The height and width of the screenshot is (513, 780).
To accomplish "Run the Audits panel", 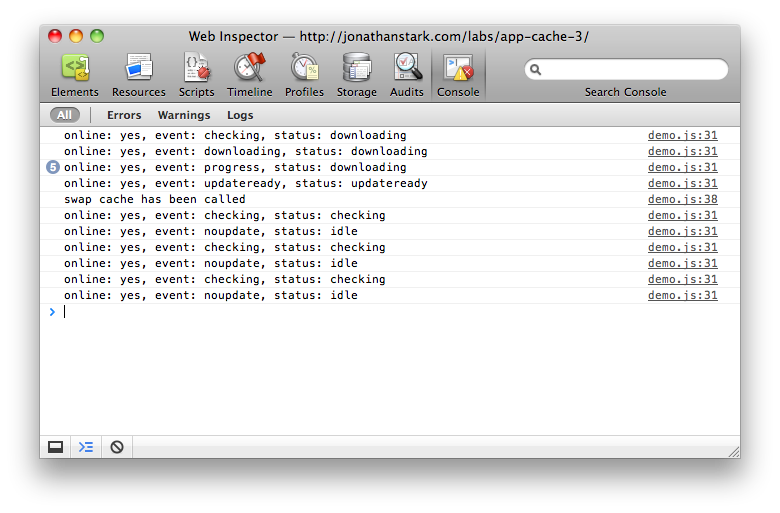I will click(407, 75).
